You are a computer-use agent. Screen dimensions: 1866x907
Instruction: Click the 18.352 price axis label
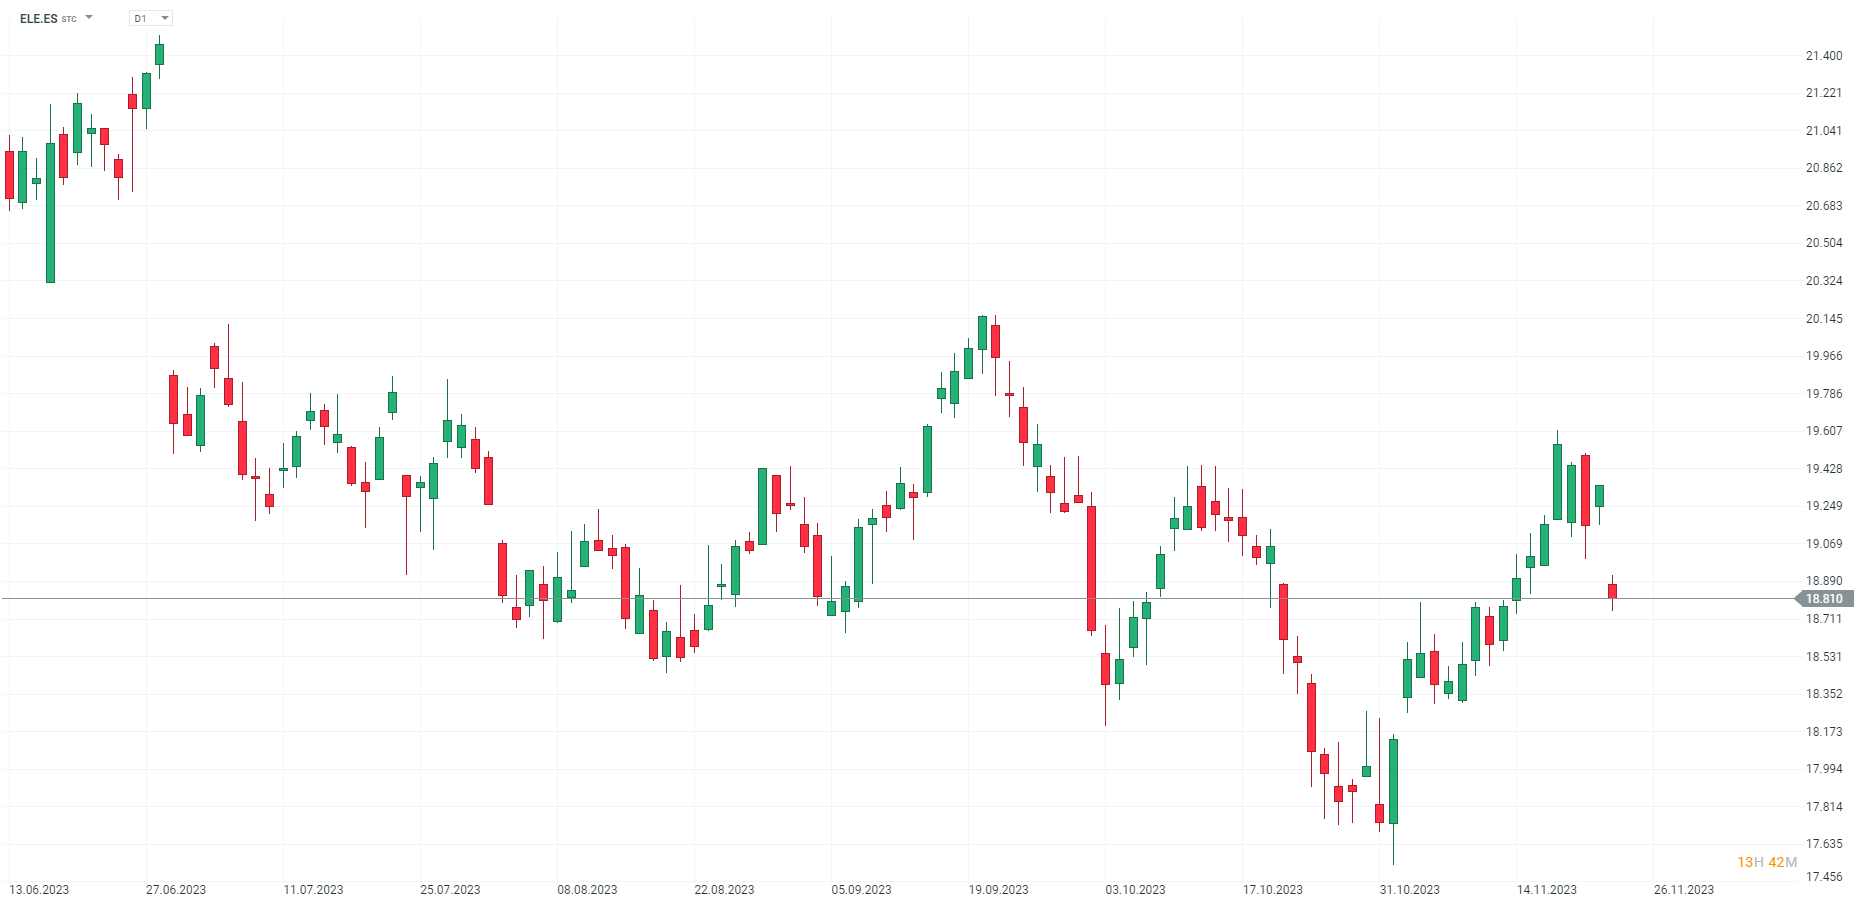[1824, 694]
